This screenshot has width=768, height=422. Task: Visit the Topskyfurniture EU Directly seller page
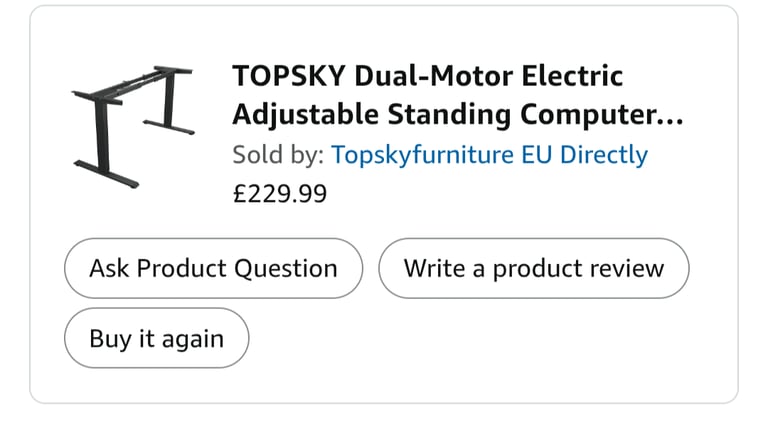(x=489, y=155)
